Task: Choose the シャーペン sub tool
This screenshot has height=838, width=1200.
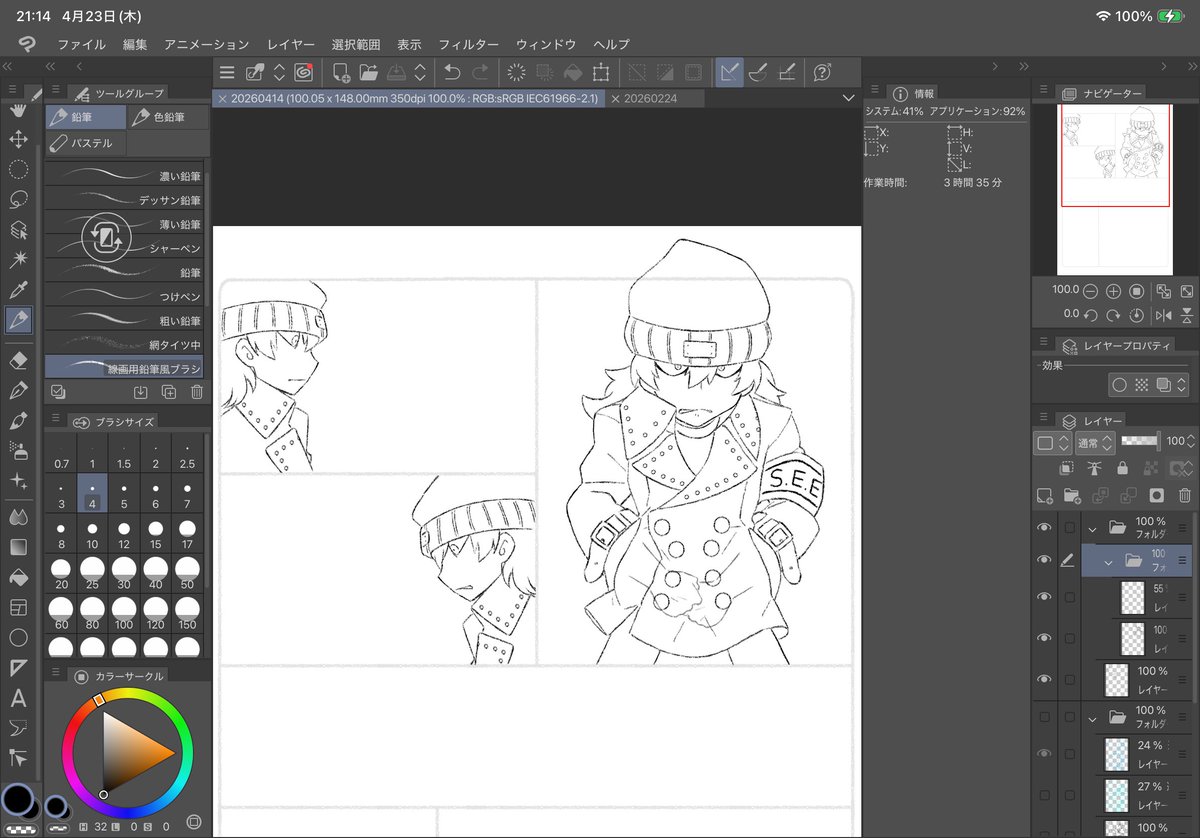Action: pyautogui.click(x=124, y=248)
